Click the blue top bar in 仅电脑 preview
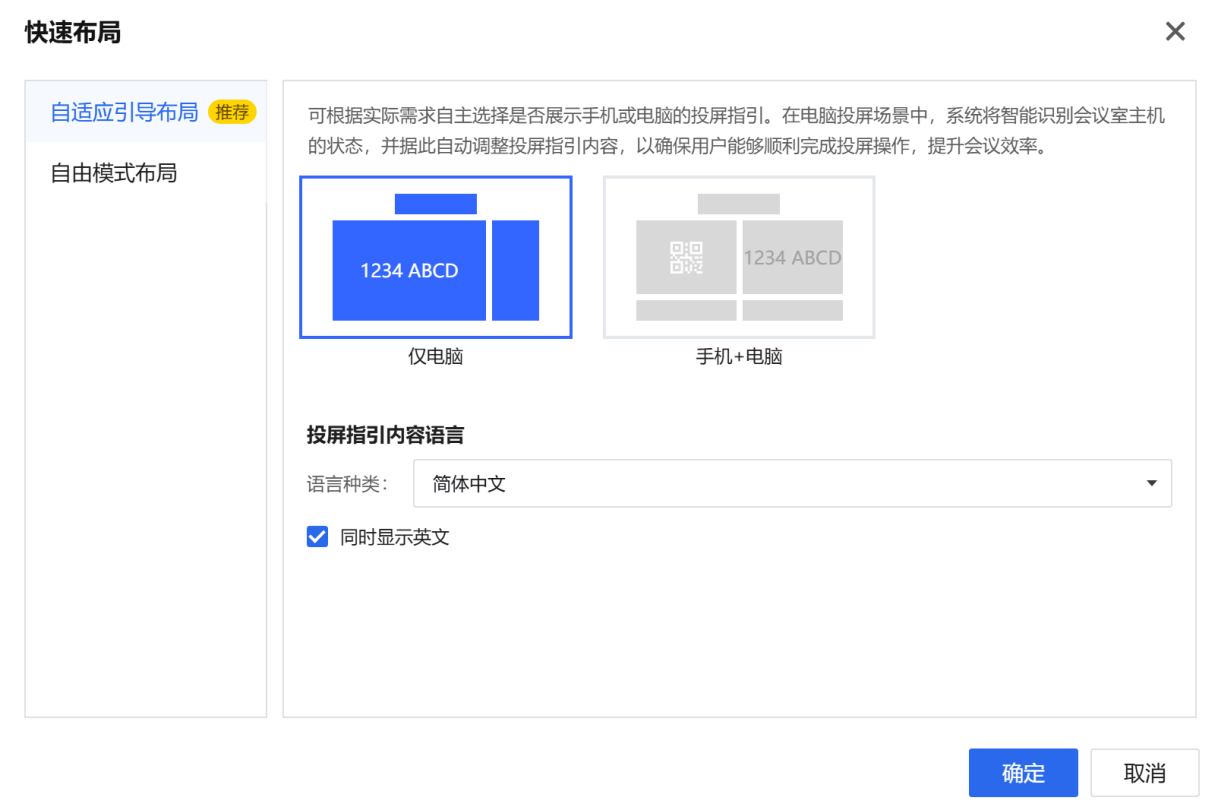This screenshot has height=807, width=1218. pos(435,204)
